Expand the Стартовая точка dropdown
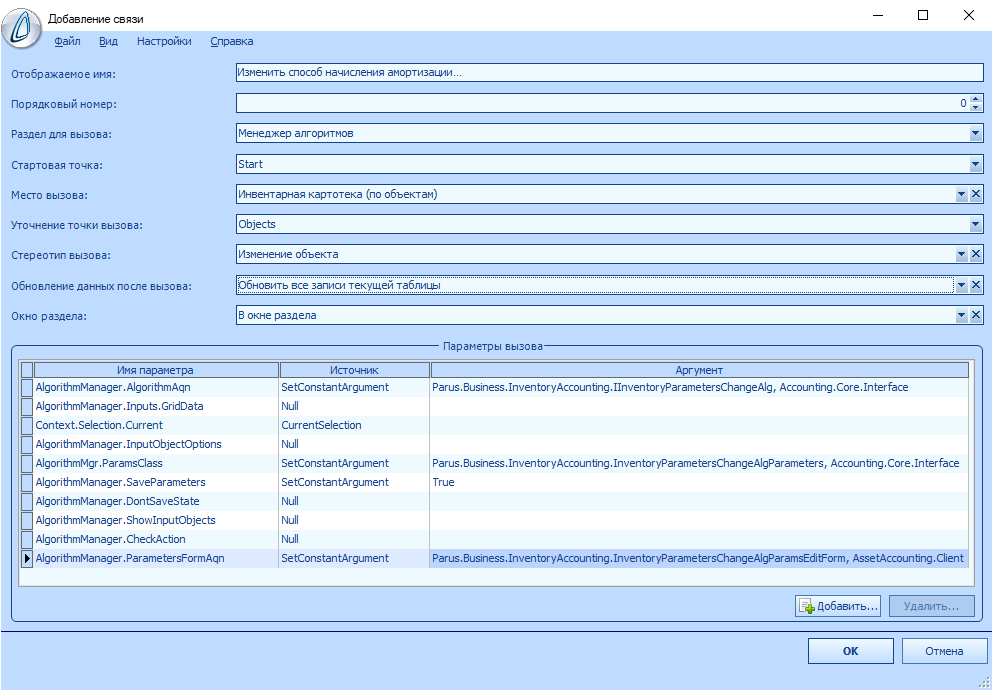This screenshot has width=993, height=691. coord(975,164)
